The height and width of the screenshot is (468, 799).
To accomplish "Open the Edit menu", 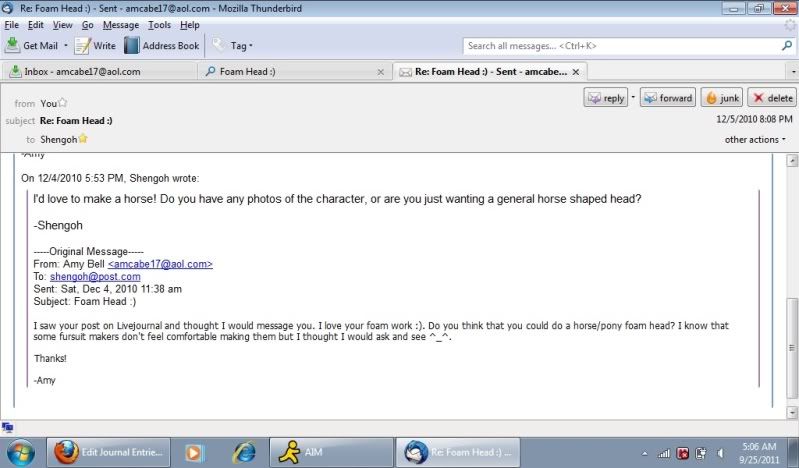I will coord(35,25).
